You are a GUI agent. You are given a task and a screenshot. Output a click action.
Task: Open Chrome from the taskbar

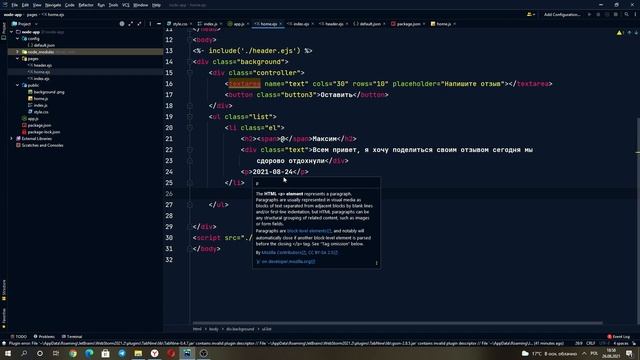[x=73, y=353]
